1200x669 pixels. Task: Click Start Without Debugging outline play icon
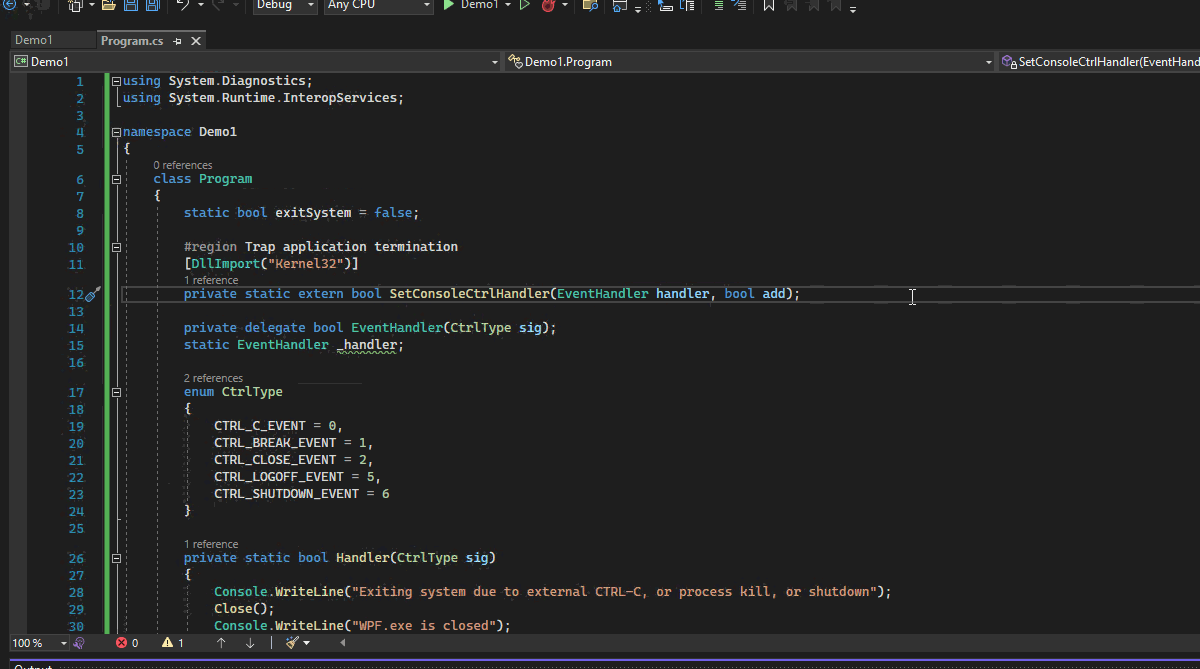(524, 5)
